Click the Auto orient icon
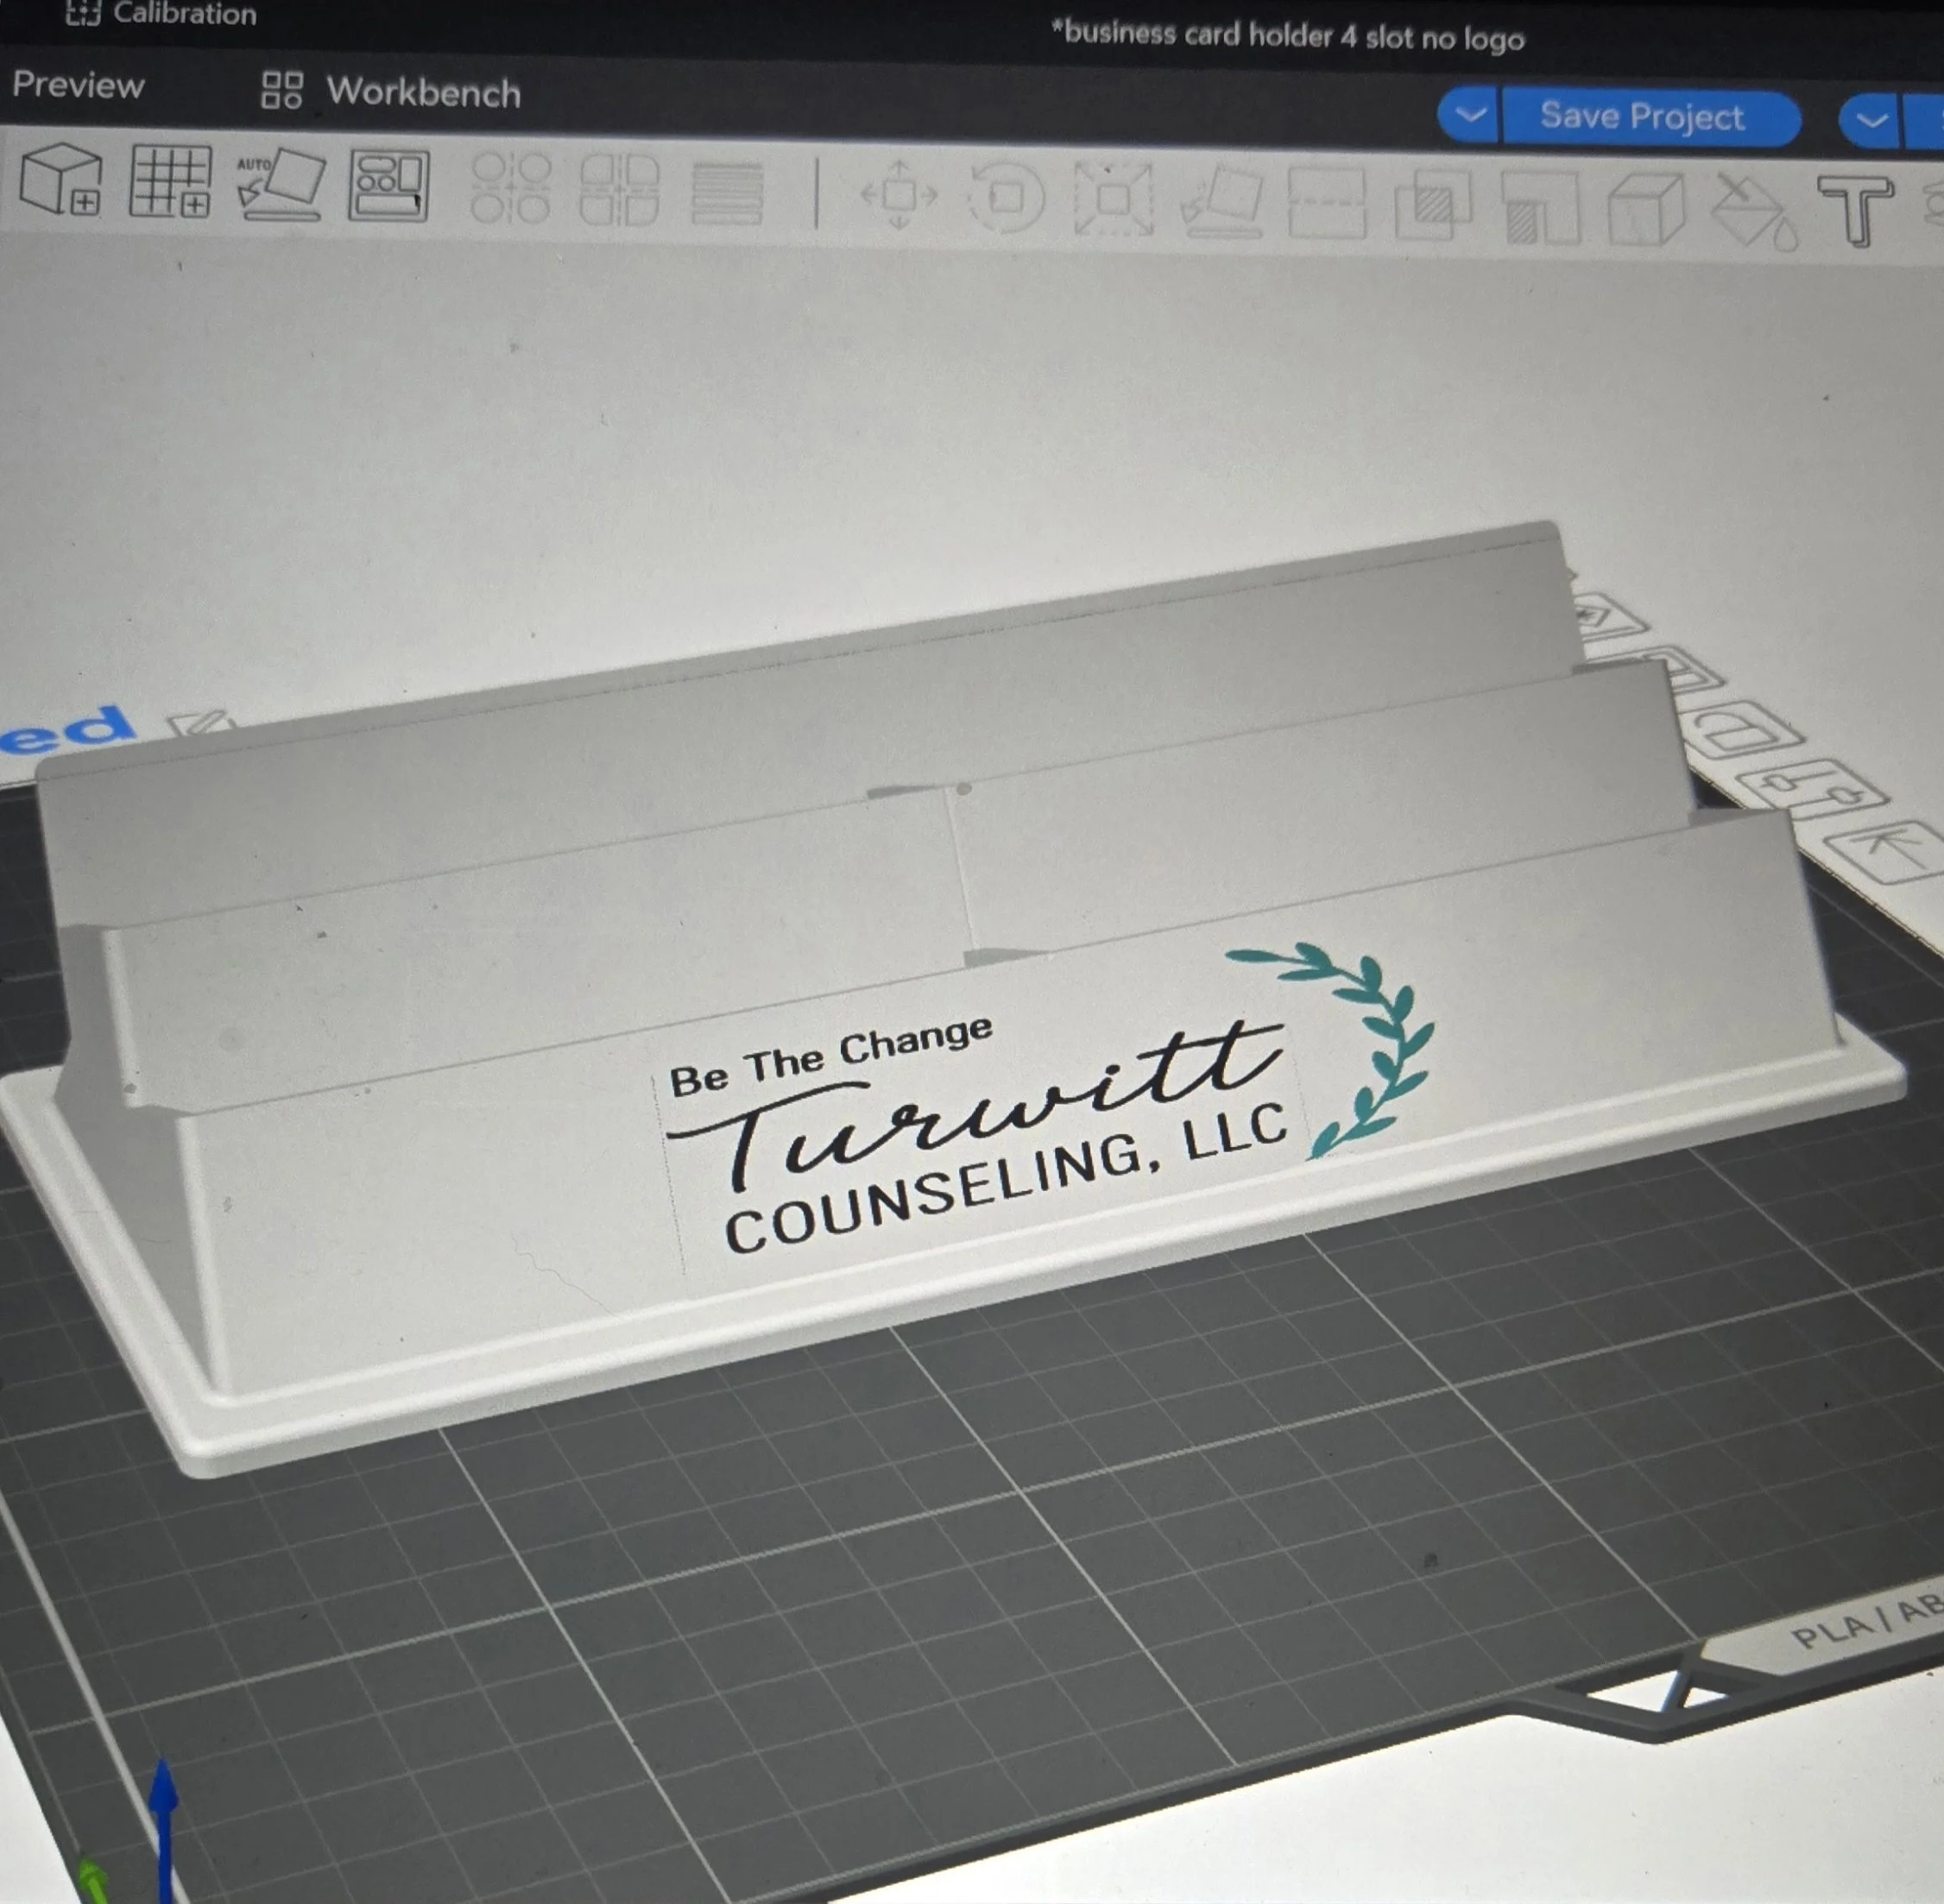The height and width of the screenshot is (1904, 1944). coord(281,185)
